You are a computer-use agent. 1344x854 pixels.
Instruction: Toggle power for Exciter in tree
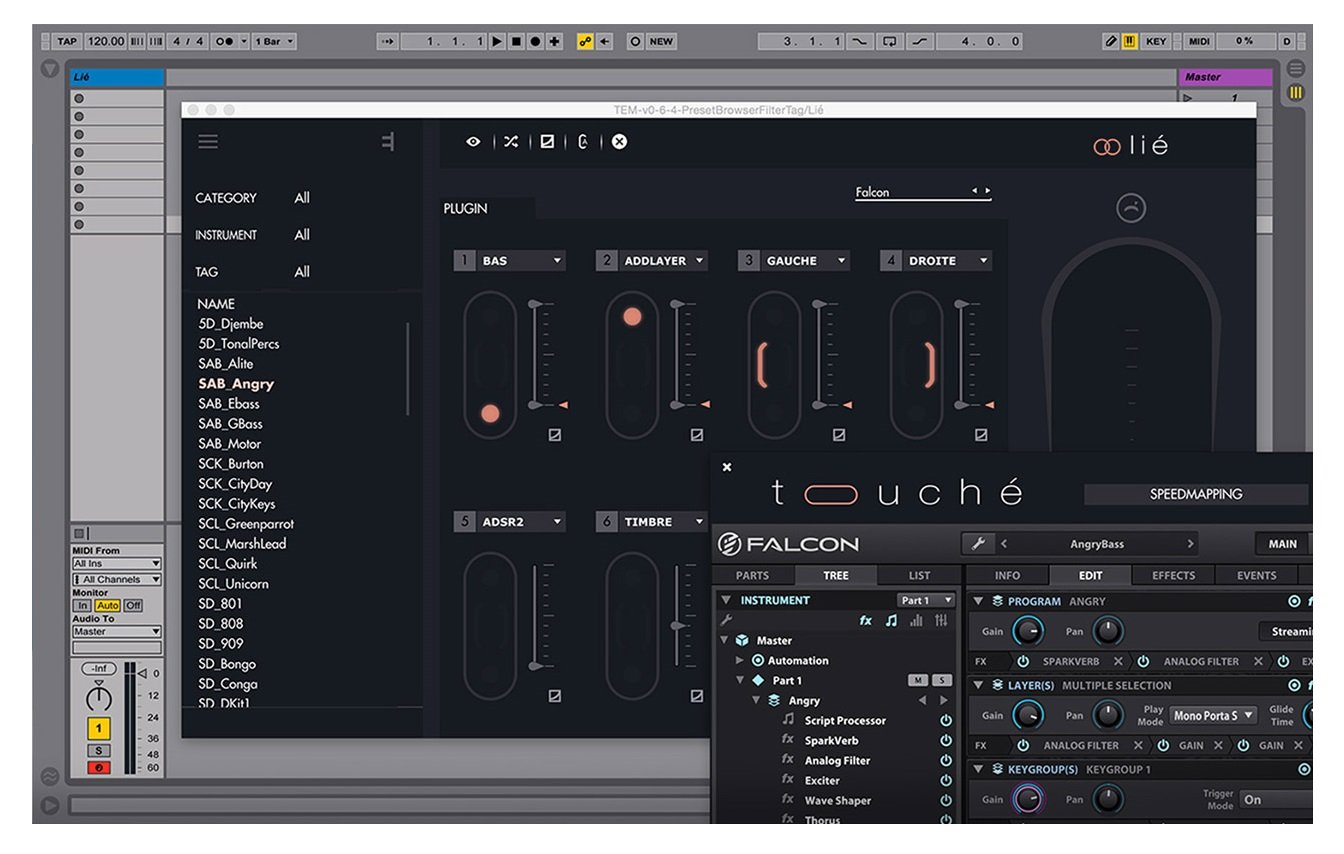(x=946, y=781)
